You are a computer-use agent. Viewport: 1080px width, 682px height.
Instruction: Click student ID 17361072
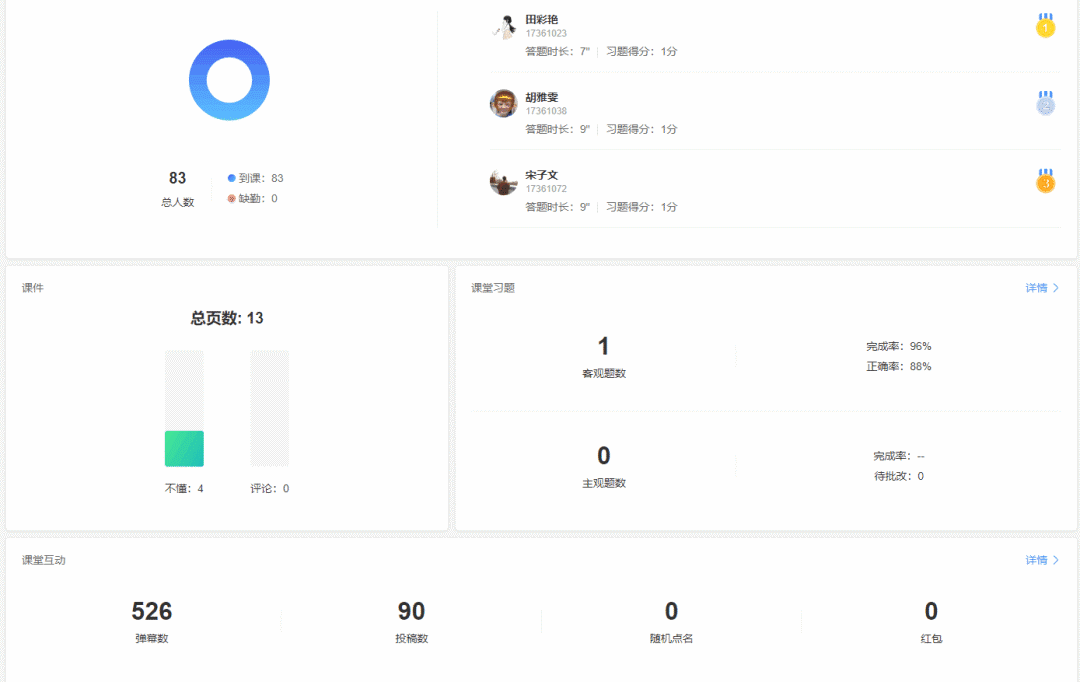point(546,189)
